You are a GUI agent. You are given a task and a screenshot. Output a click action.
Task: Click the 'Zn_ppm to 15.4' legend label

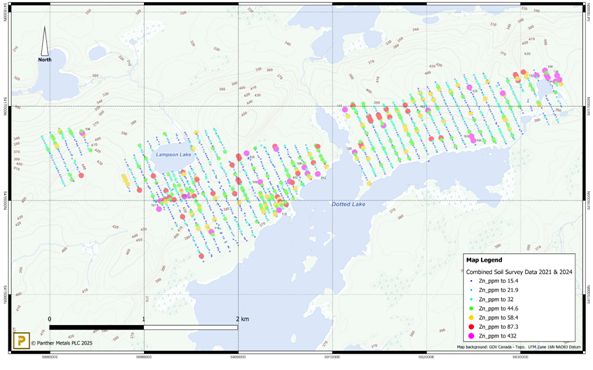pyautogui.click(x=498, y=281)
